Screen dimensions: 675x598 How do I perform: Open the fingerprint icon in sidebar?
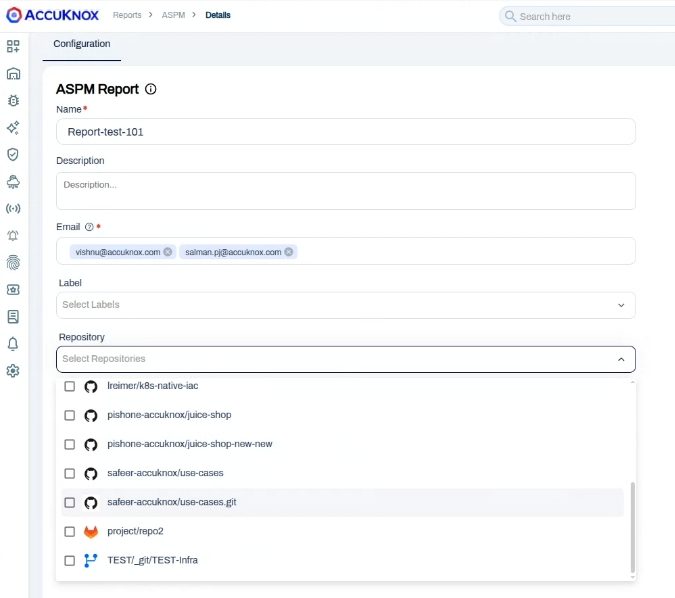tap(13, 263)
